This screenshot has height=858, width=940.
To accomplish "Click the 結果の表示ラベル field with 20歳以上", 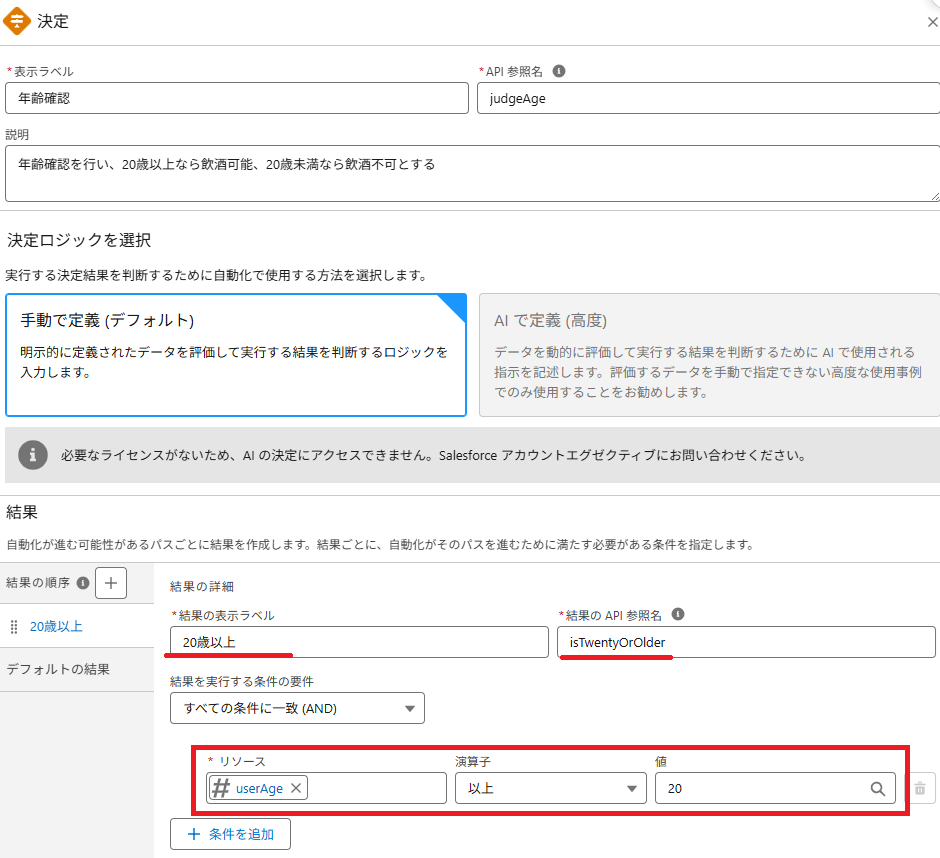I will [x=359, y=642].
